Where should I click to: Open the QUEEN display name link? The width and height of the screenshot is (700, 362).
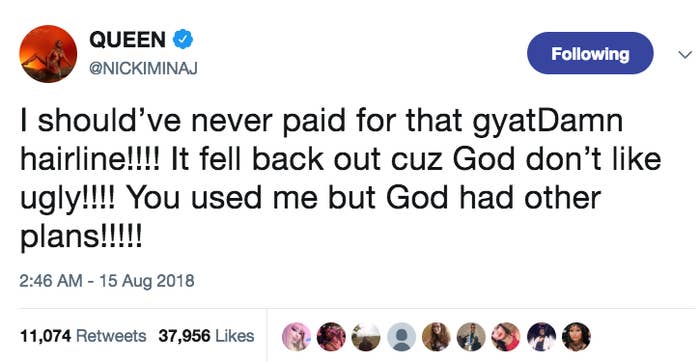click(x=127, y=40)
